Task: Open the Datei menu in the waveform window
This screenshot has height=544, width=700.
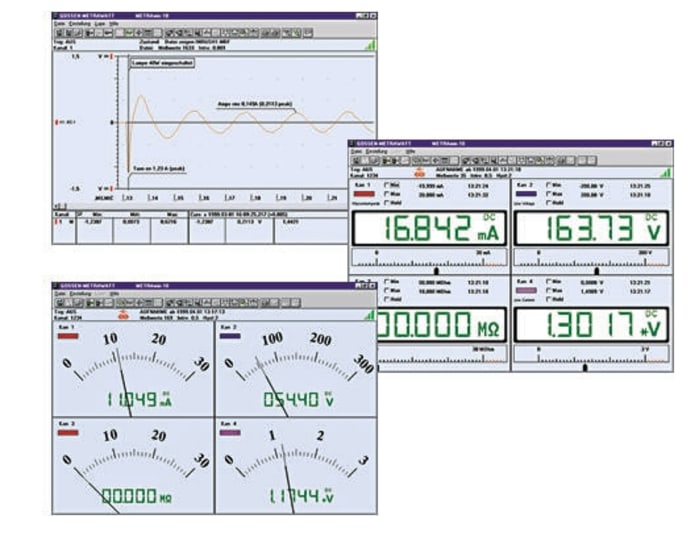Action: click(58, 23)
